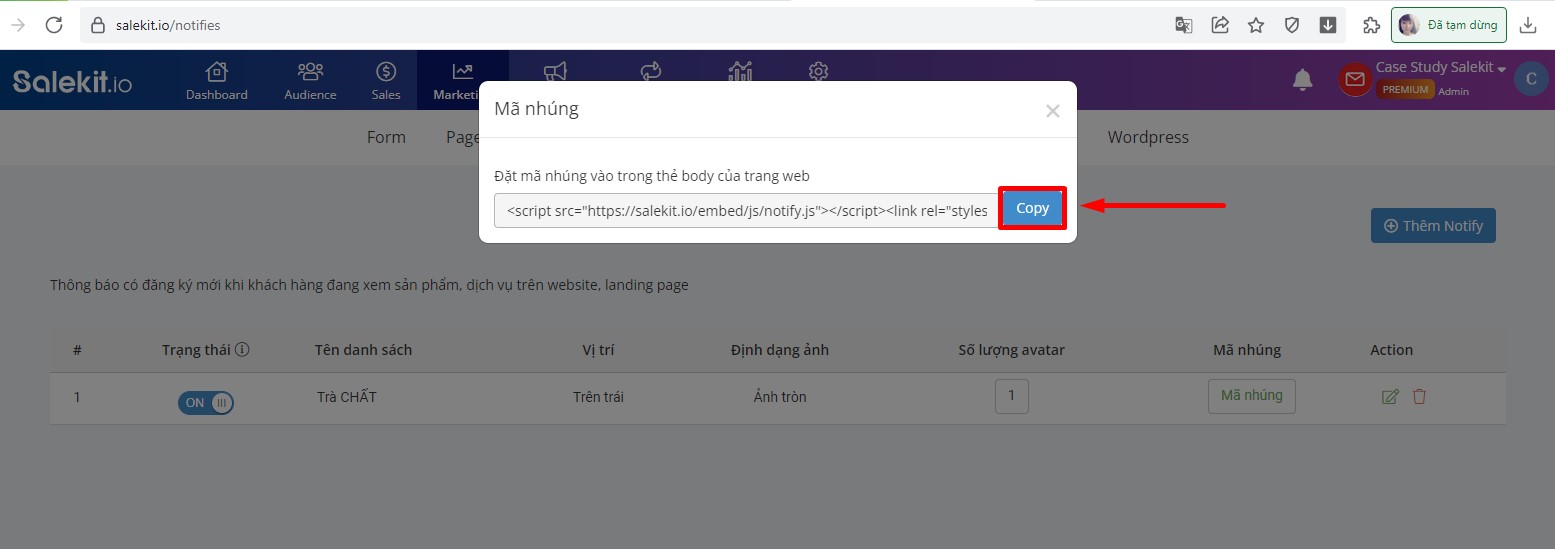Open the notifications bell
The height and width of the screenshot is (549, 1555).
point(1302,80)
